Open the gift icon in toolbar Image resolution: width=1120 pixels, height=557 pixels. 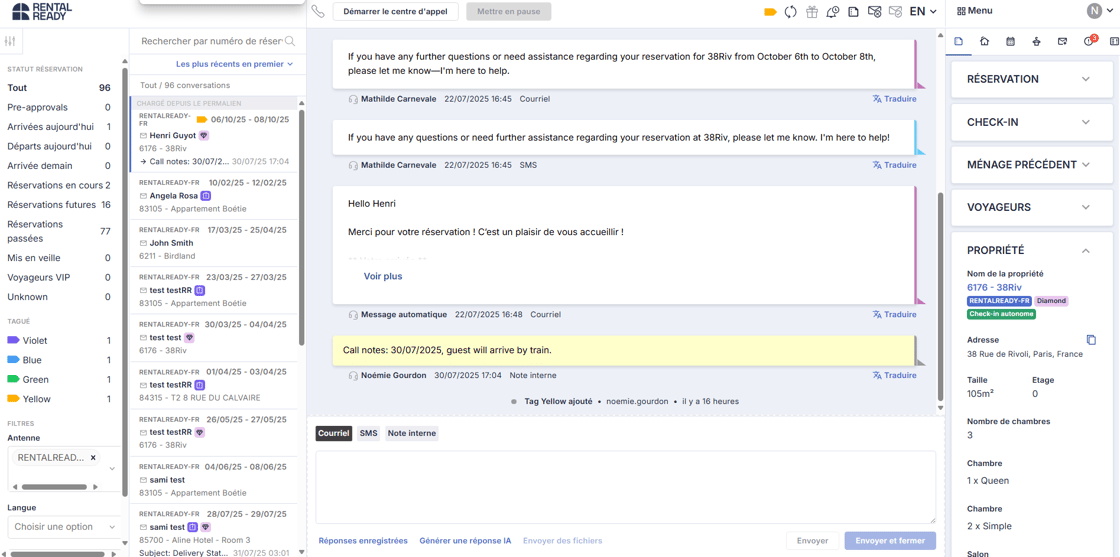pos(812,11)
